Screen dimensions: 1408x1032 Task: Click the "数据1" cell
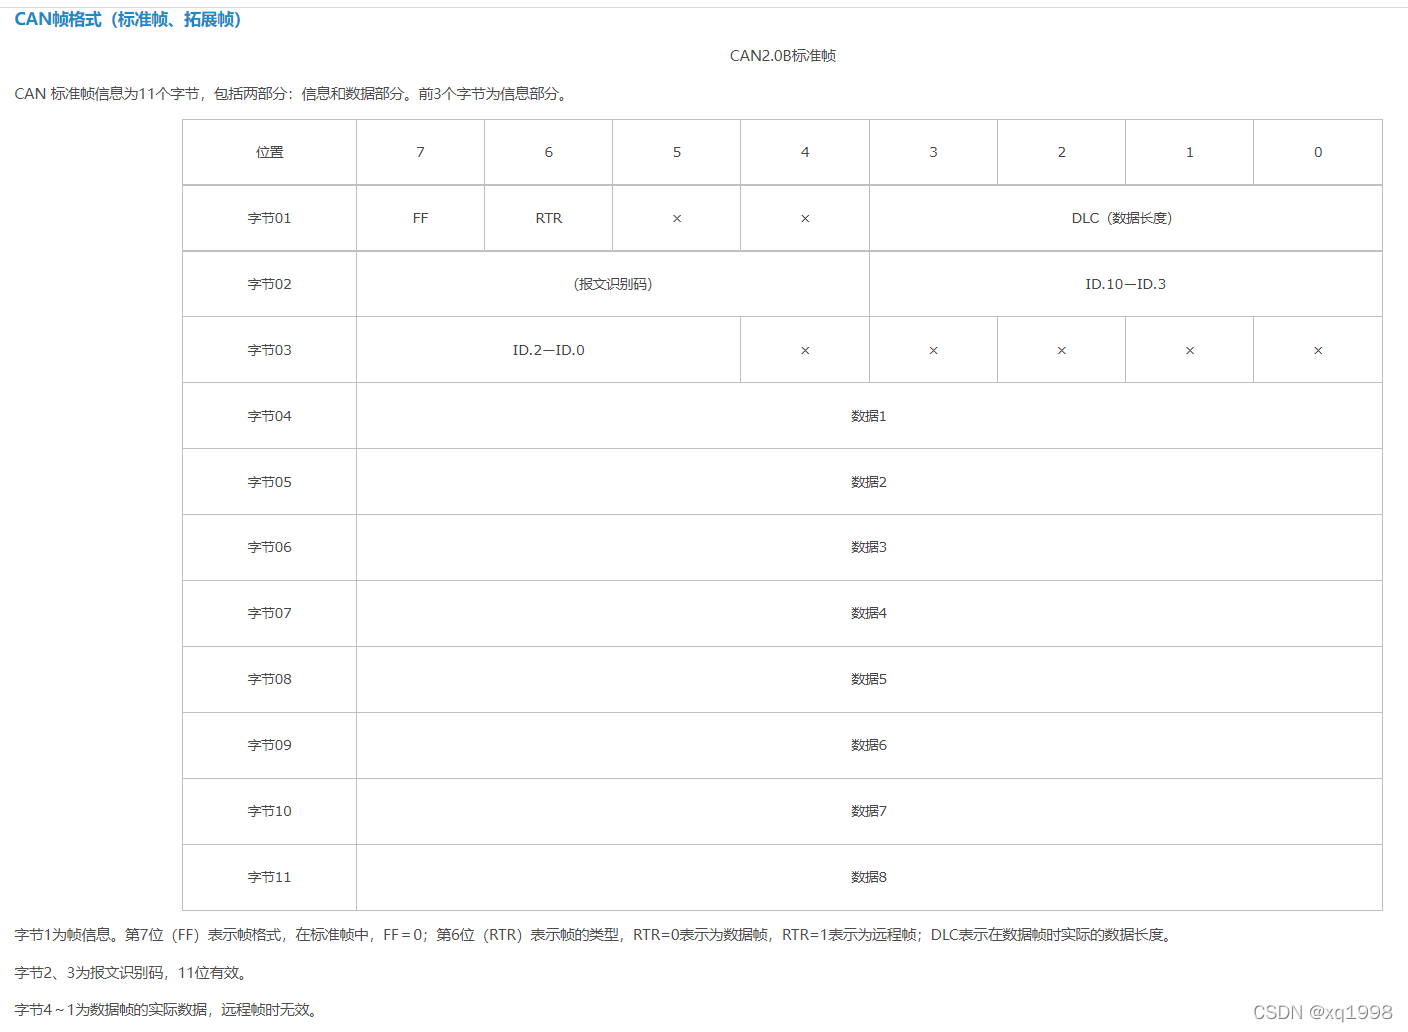click(x=869, y=416)
